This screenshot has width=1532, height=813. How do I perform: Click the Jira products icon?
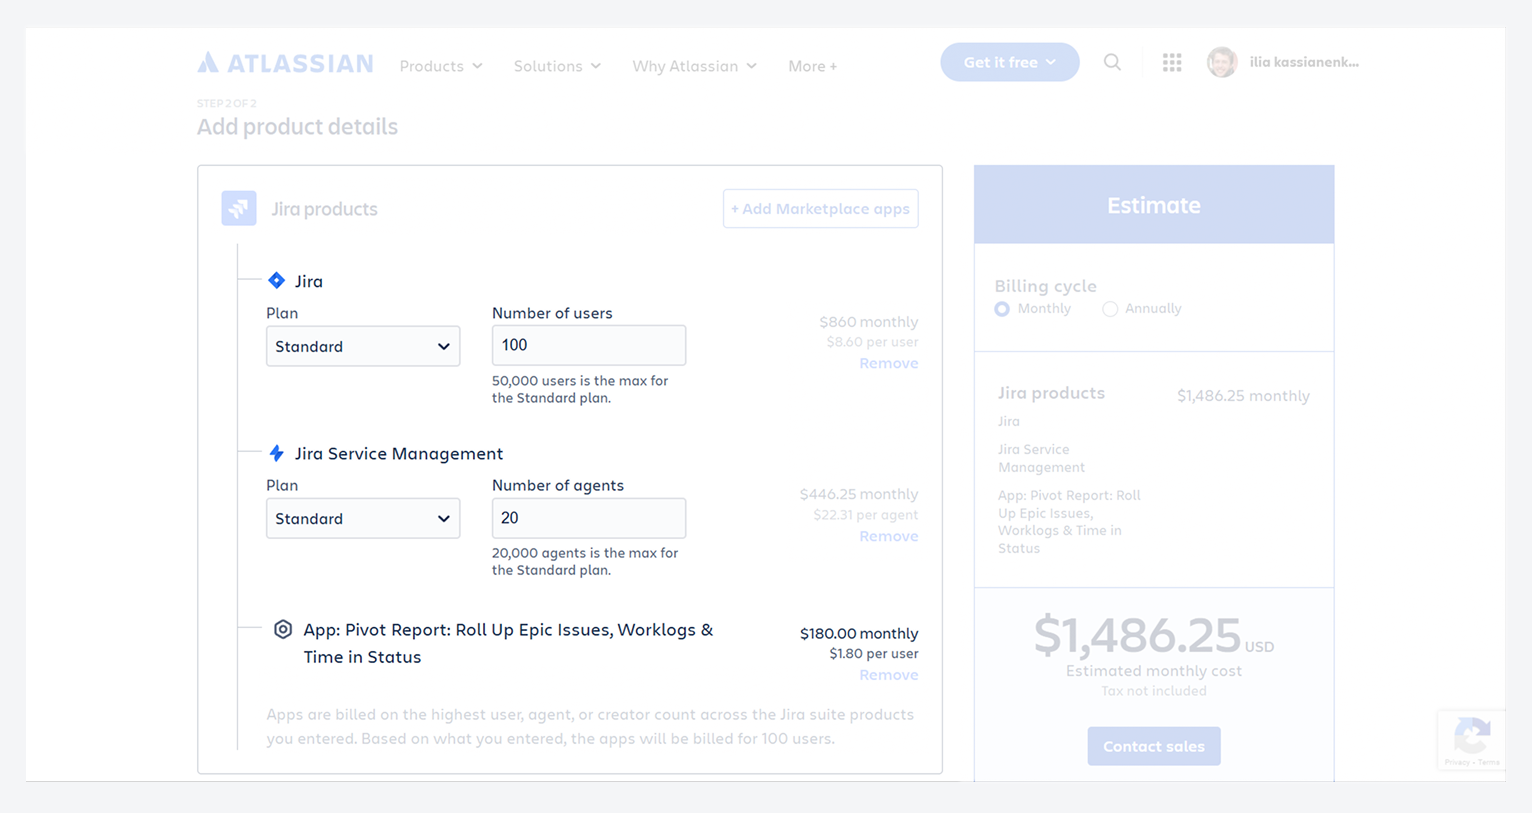pos(239,208)
